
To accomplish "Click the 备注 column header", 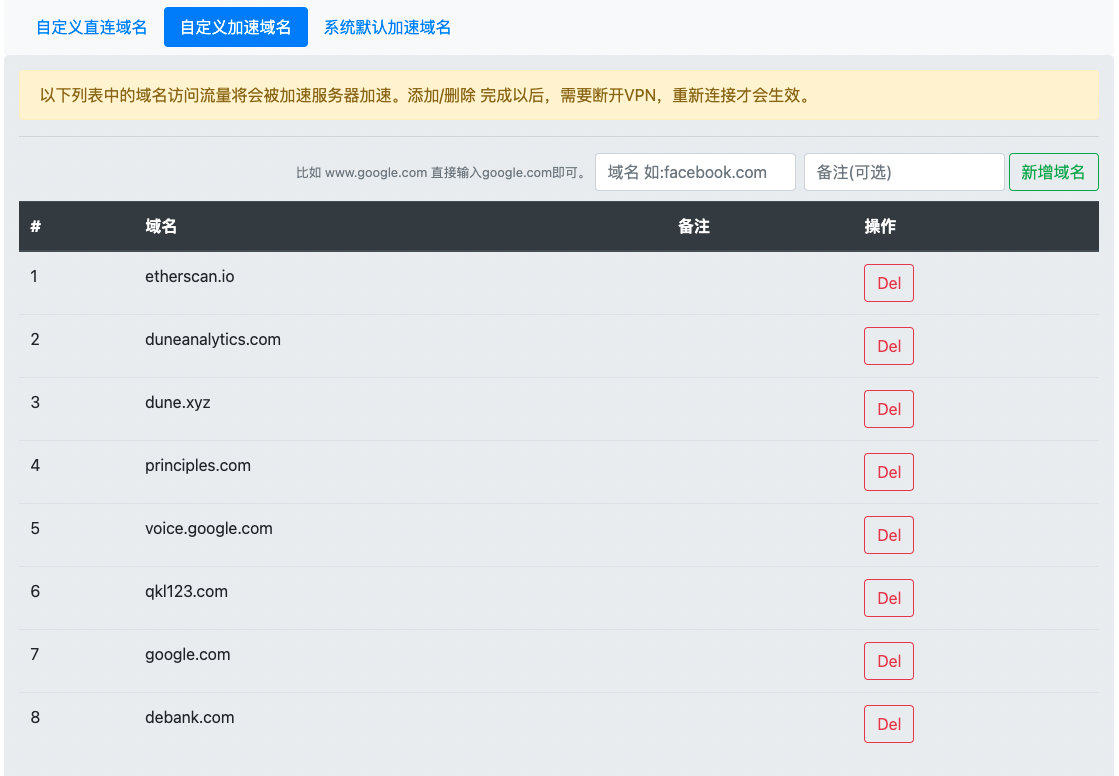I will [693, 226].
